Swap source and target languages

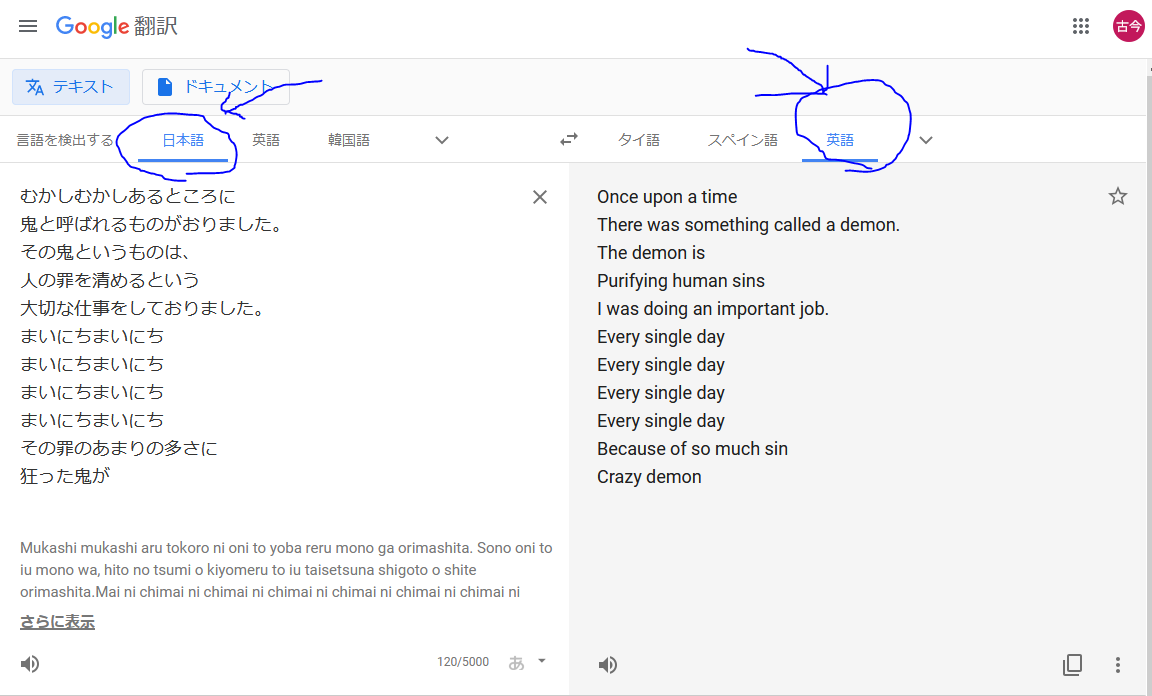click(x=569, y=139)
